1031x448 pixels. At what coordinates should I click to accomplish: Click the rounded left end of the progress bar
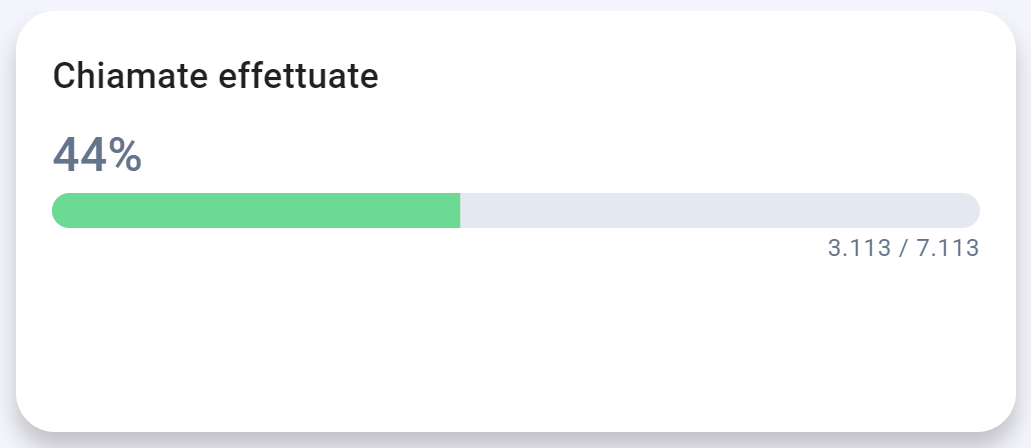[x=62, y=210]
